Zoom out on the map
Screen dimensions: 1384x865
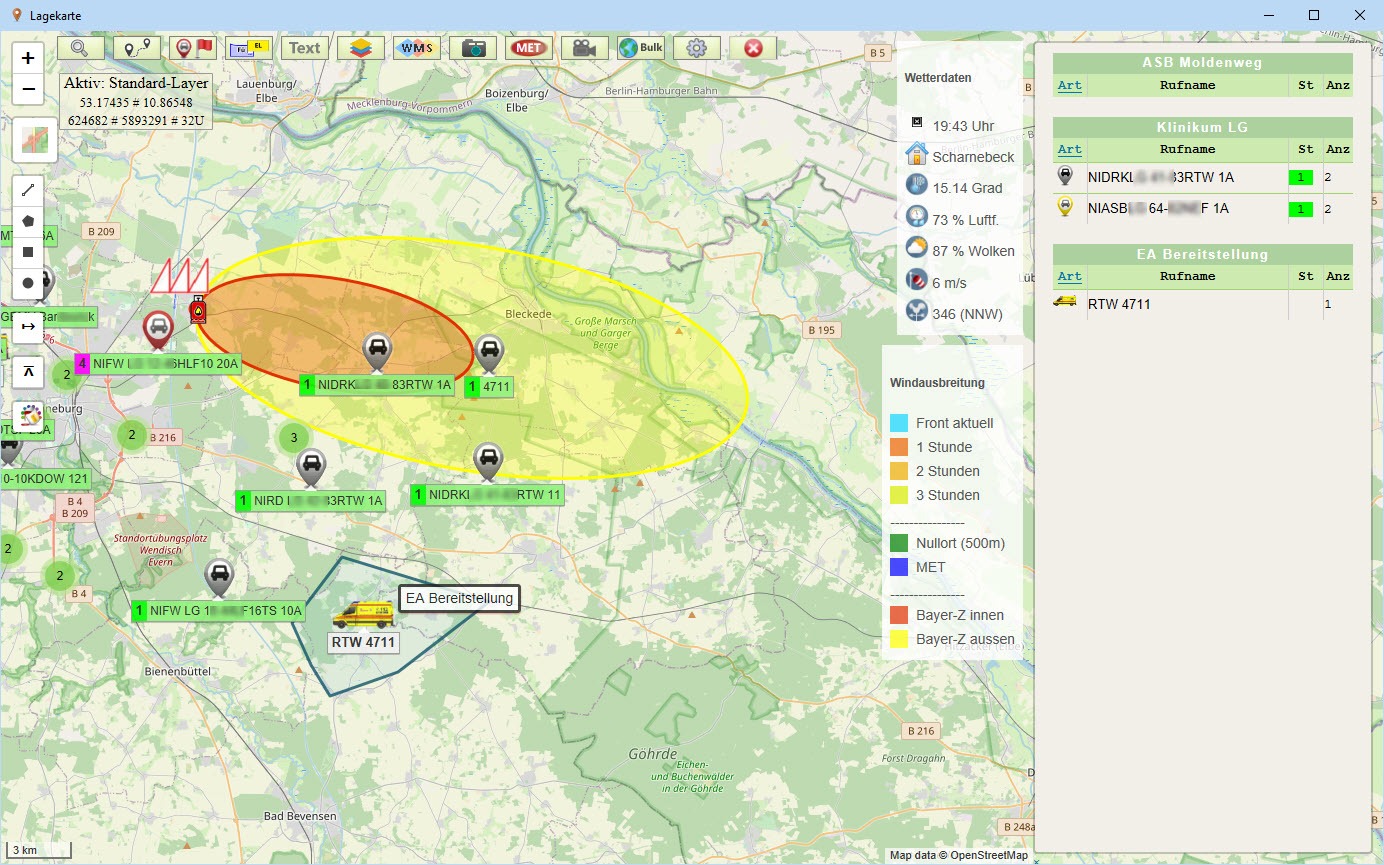(28, 89)
